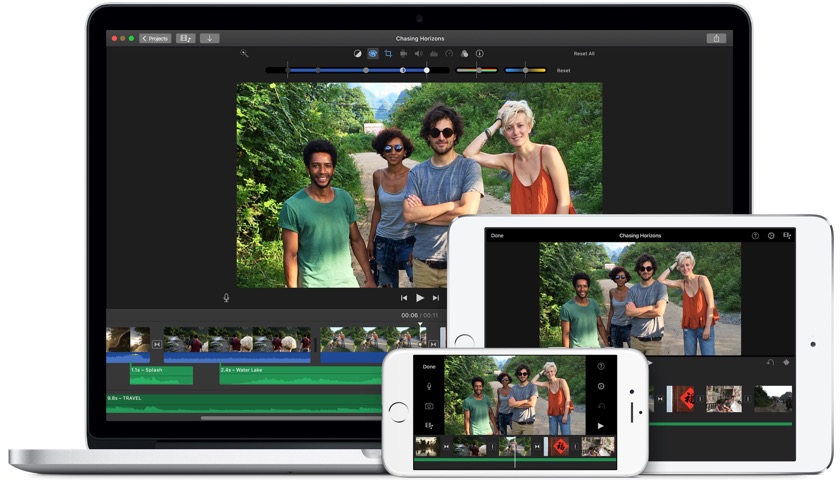Play the video in Mac viewer

coord(420,298)
